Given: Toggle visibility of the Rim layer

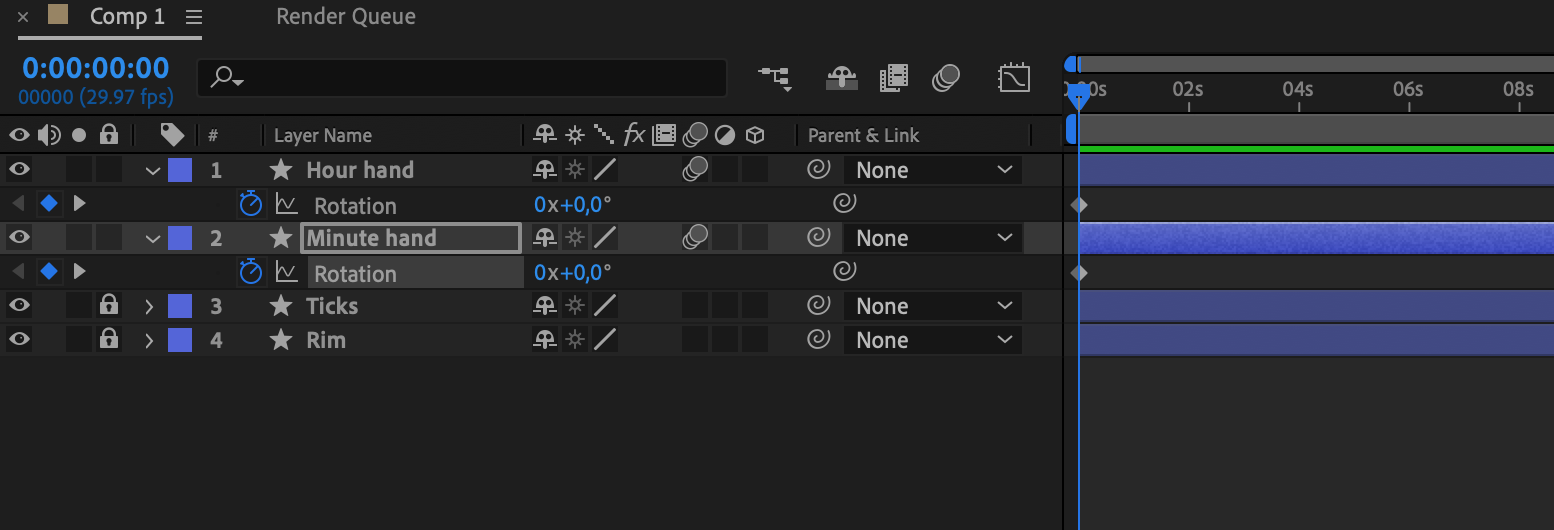Looking at the screenshot, I should [19, 340].
